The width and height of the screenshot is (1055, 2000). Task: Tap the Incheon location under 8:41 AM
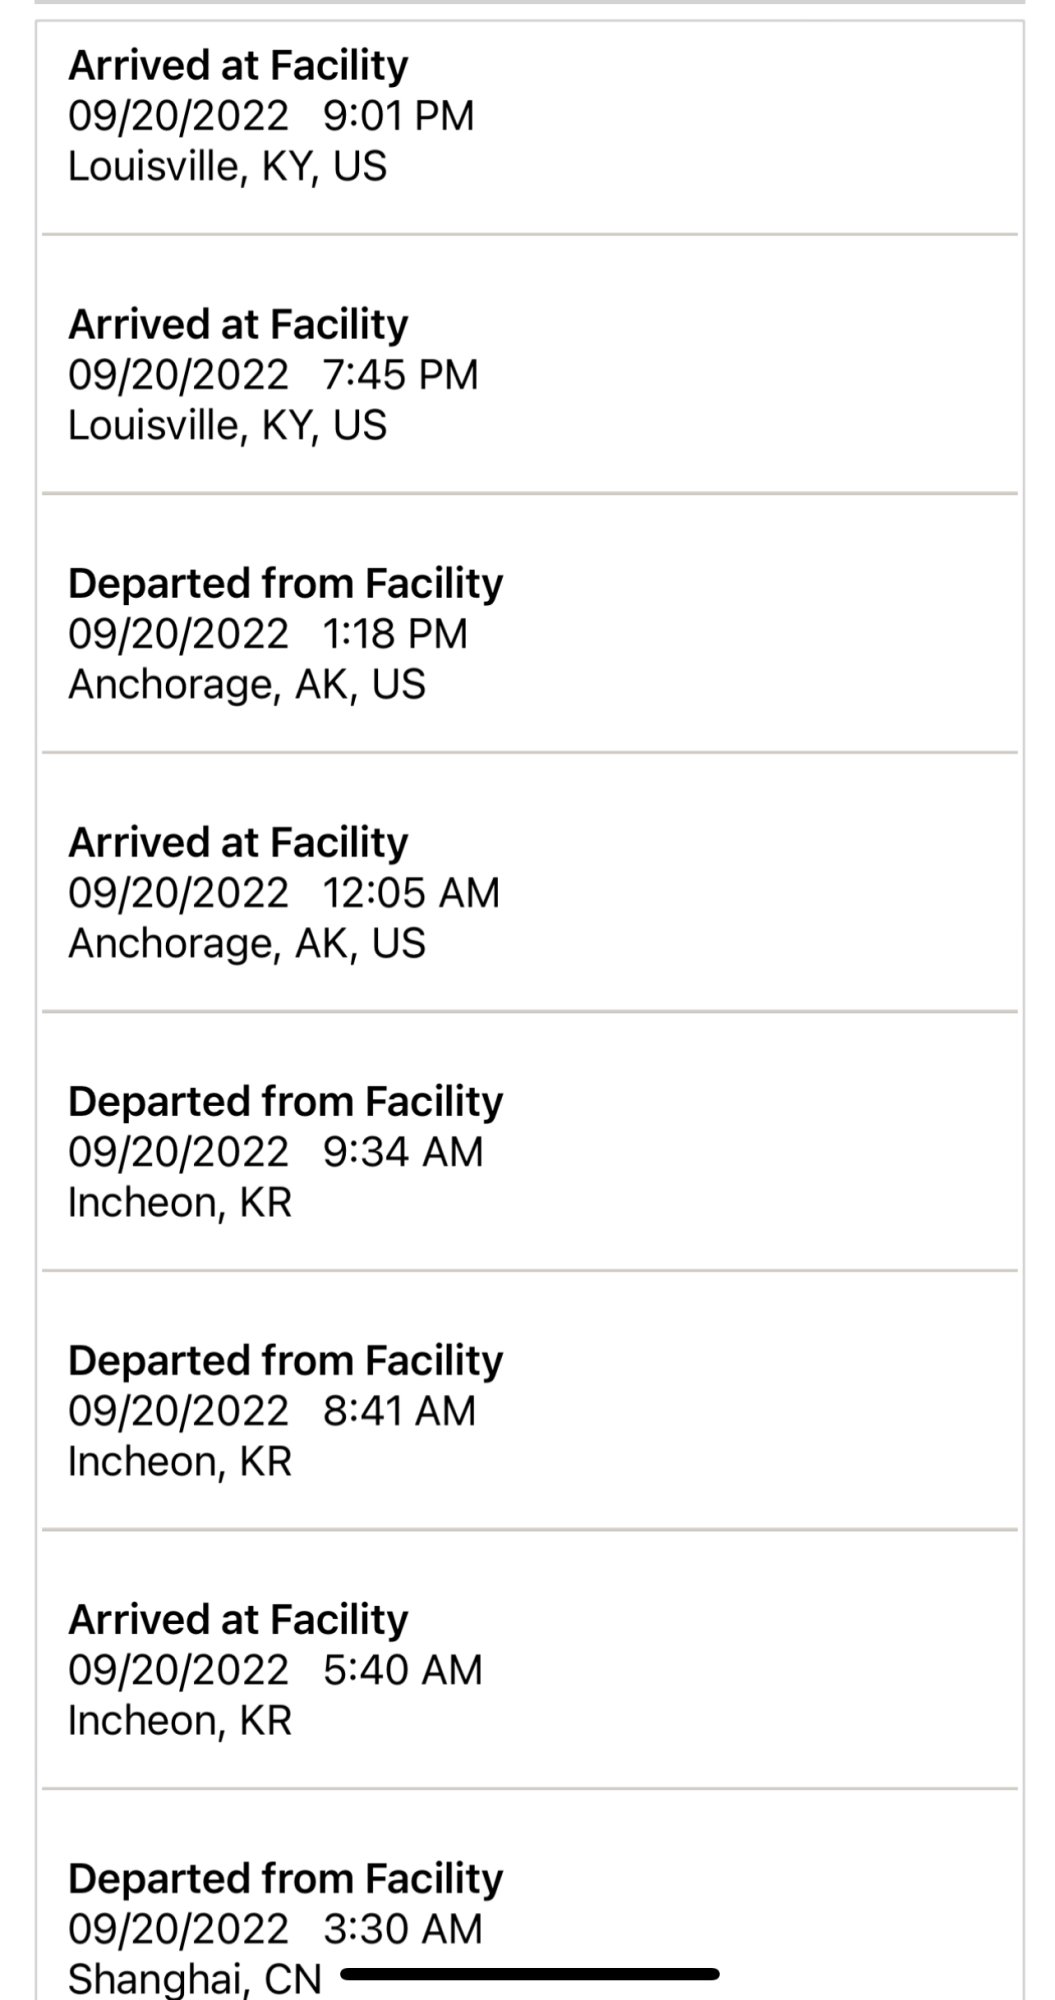[x=180, y=1461]
